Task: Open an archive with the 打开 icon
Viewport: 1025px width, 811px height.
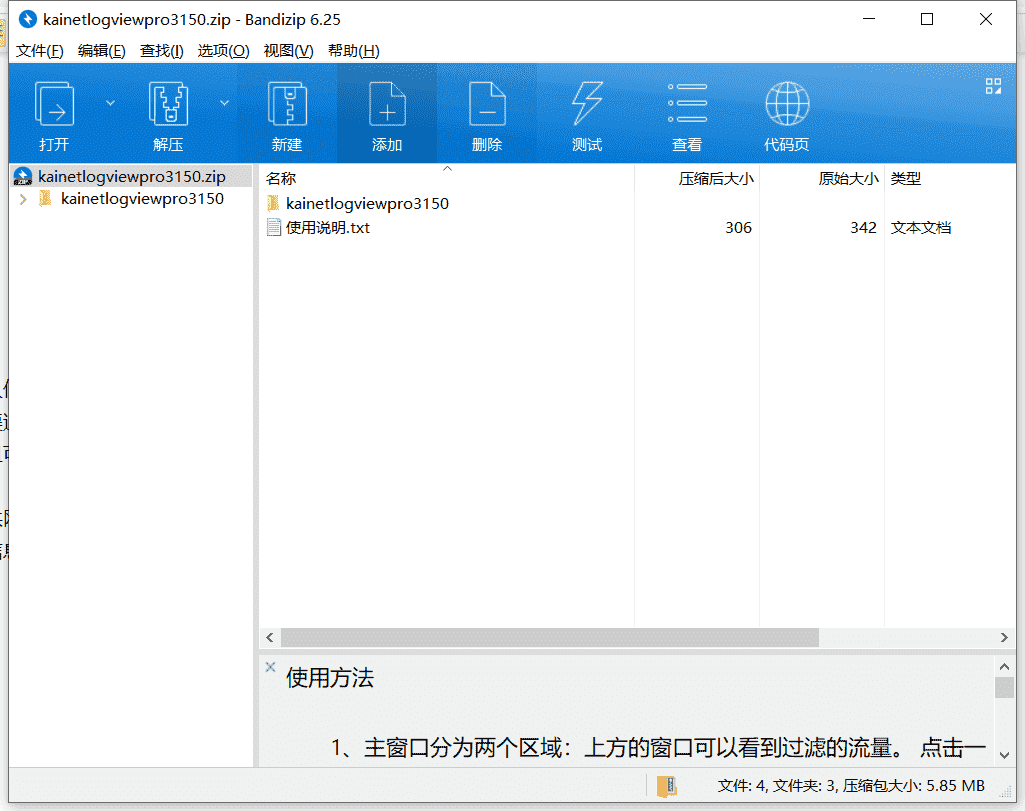Action: pos(54,103)
